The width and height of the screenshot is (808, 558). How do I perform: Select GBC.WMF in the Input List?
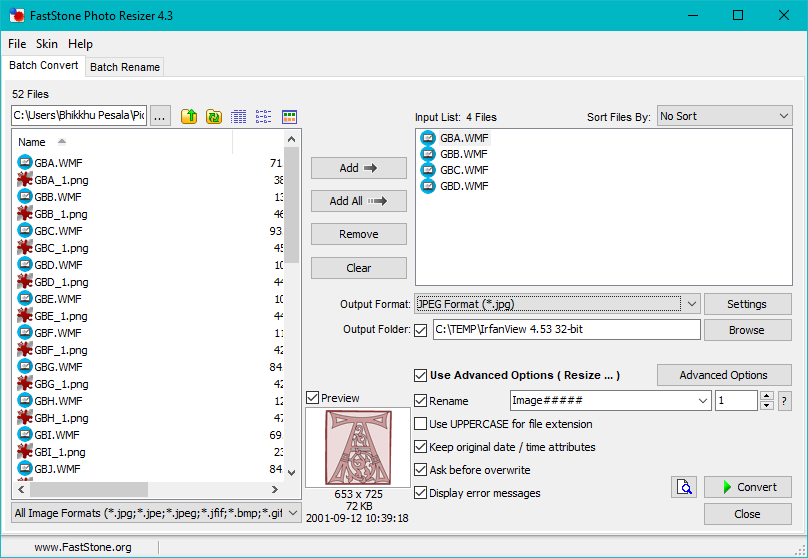(463, 170)
